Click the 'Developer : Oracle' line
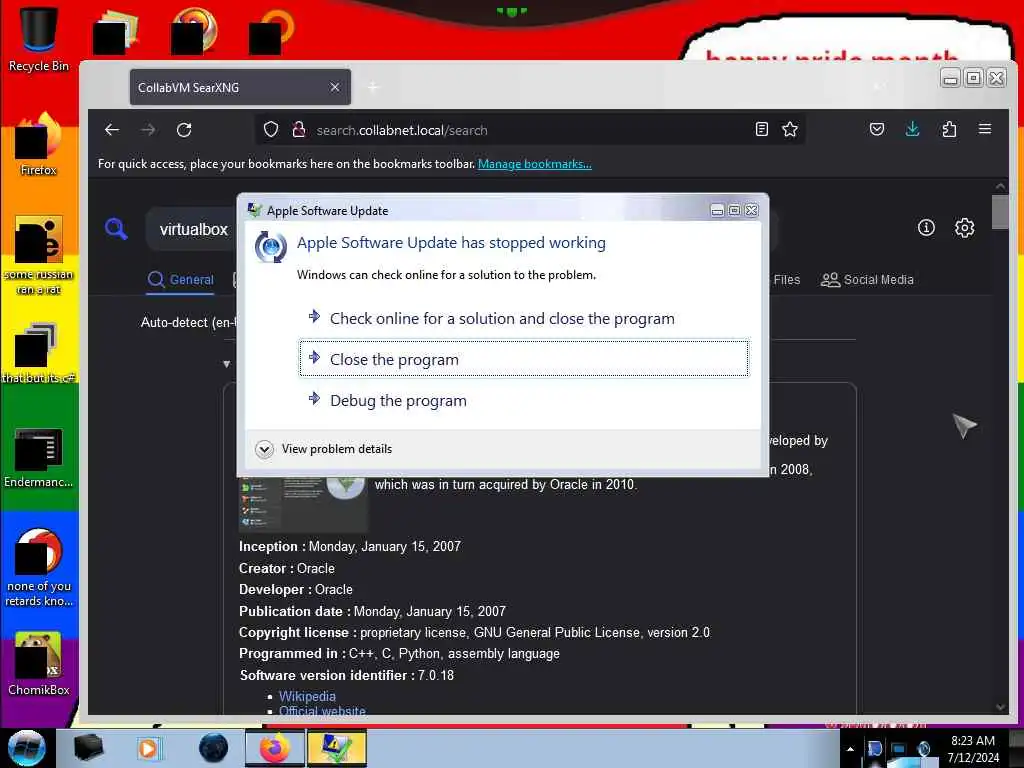This screenshot has width=1024, height=768. pos(296,589)
